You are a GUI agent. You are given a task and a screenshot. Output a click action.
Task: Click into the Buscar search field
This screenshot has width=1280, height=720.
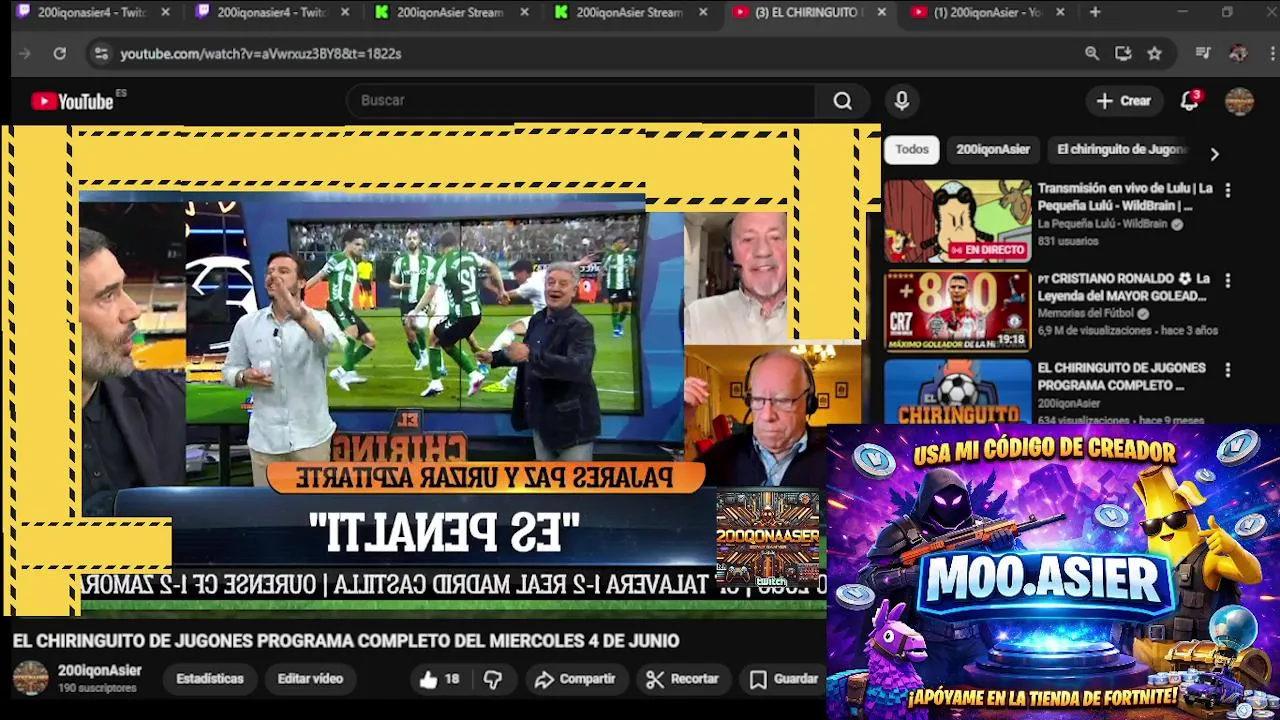point(581,101)
